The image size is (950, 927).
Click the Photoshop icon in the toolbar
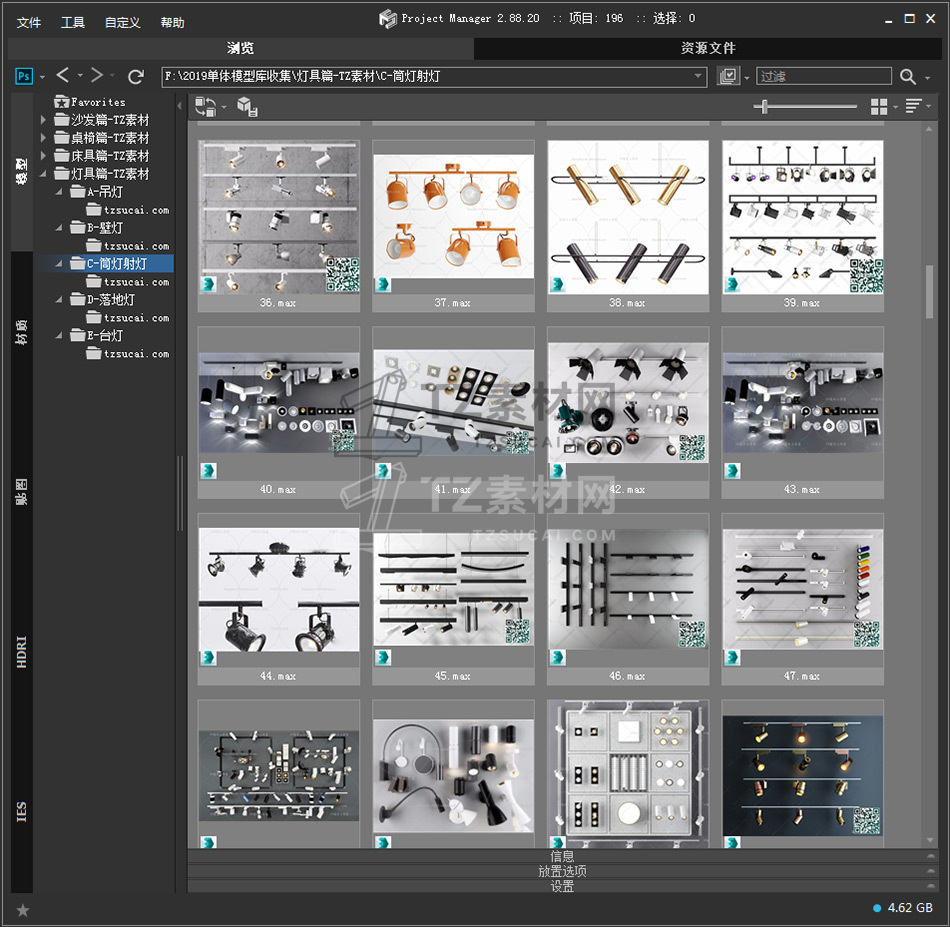pyautogui.click(x=25, y=76)
